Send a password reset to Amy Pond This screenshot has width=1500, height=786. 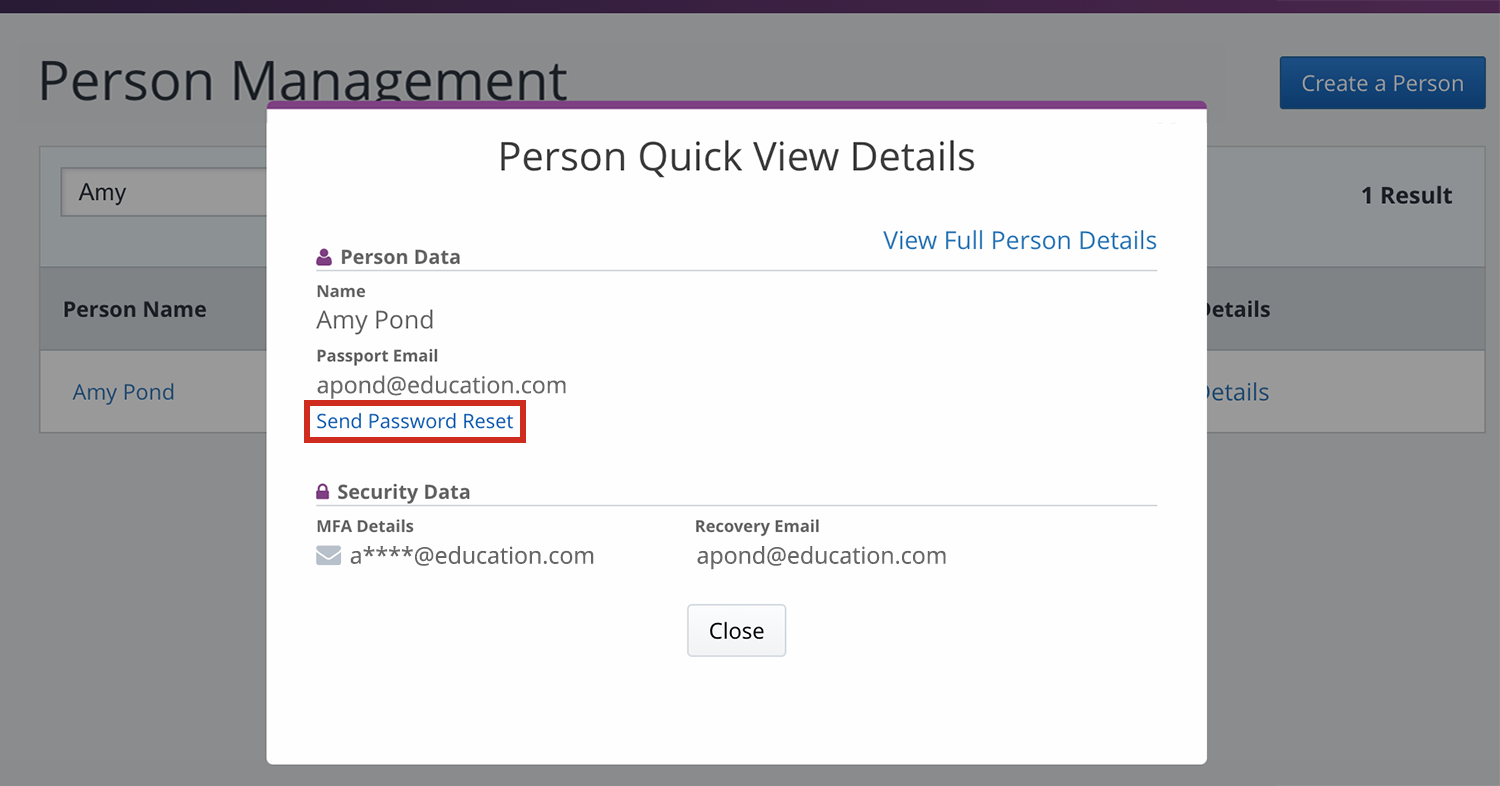[x=415, y=421]
